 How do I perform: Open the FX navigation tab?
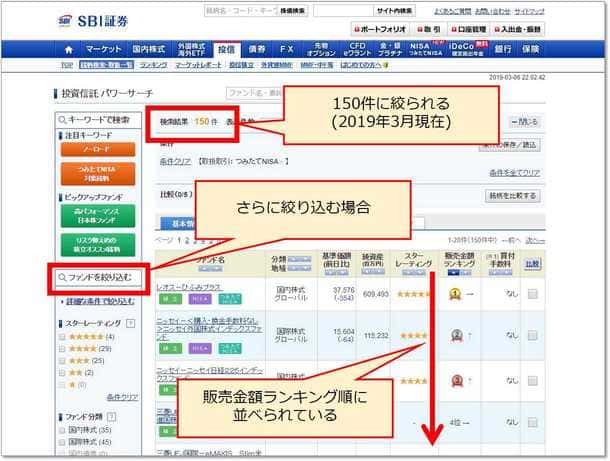[x=287, y=49]
